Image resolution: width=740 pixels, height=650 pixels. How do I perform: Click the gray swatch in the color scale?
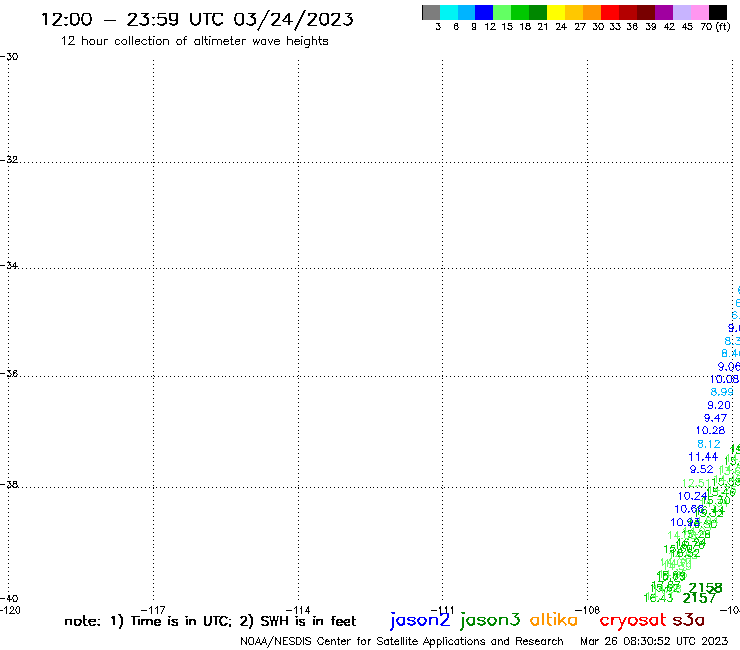[431, 12]
